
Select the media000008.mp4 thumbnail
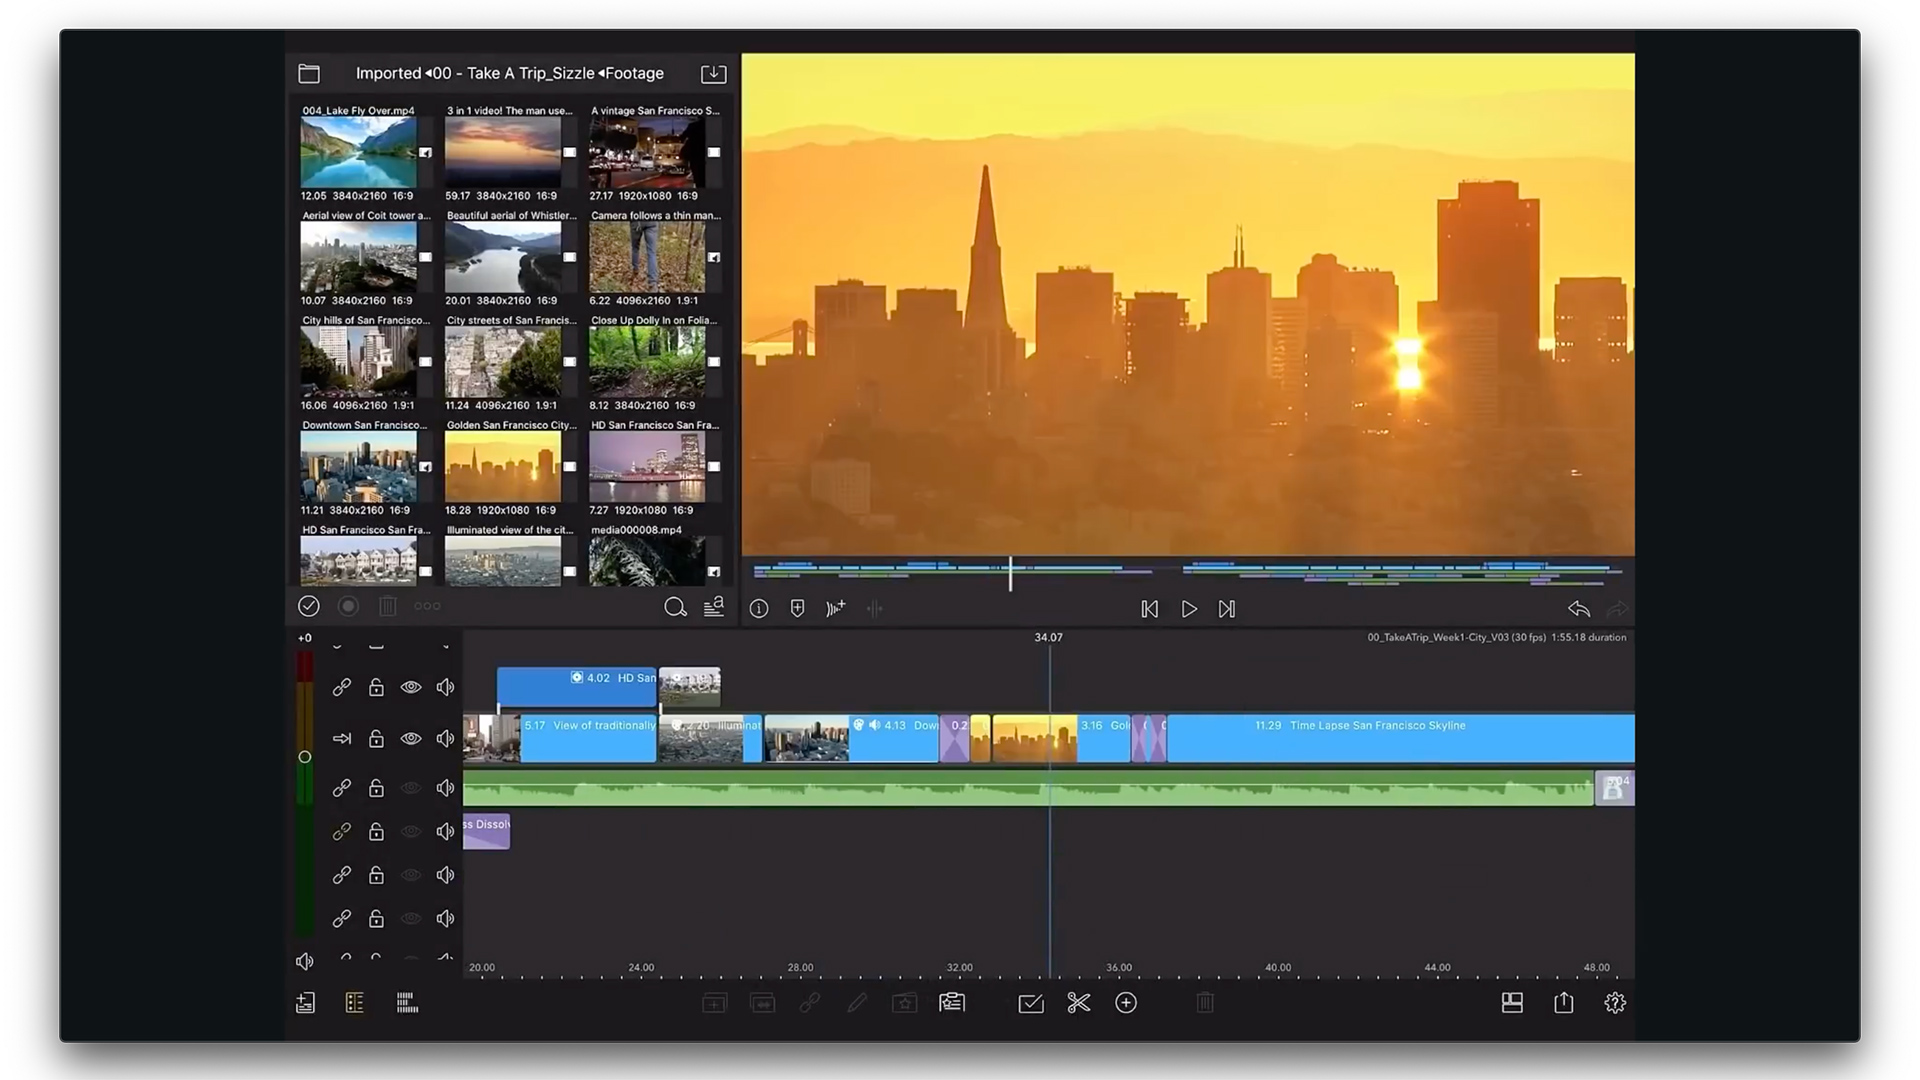pyautogui.click(x=647, y=561)
